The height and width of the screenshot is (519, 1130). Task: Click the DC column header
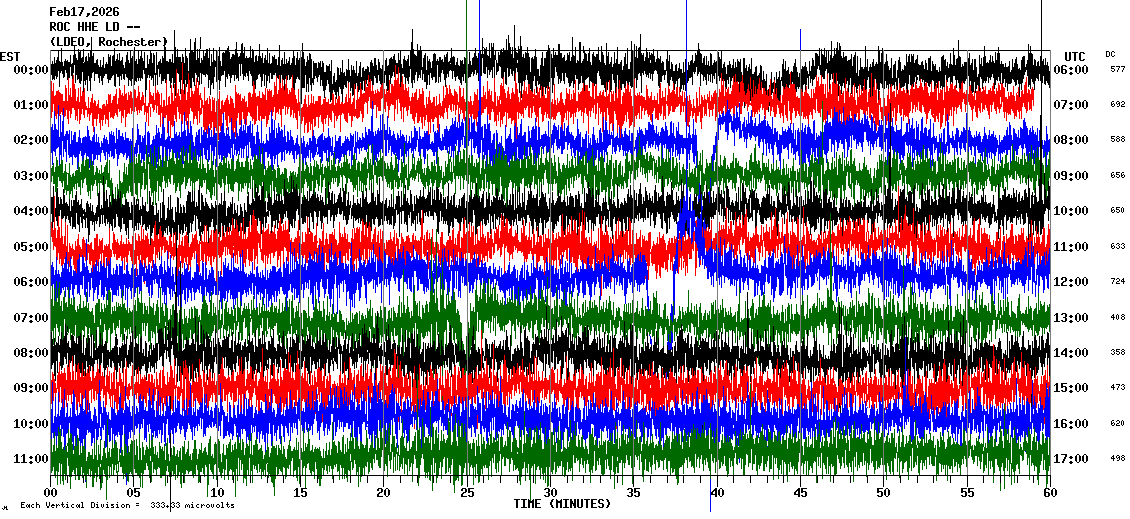[x=1111, y=54]
